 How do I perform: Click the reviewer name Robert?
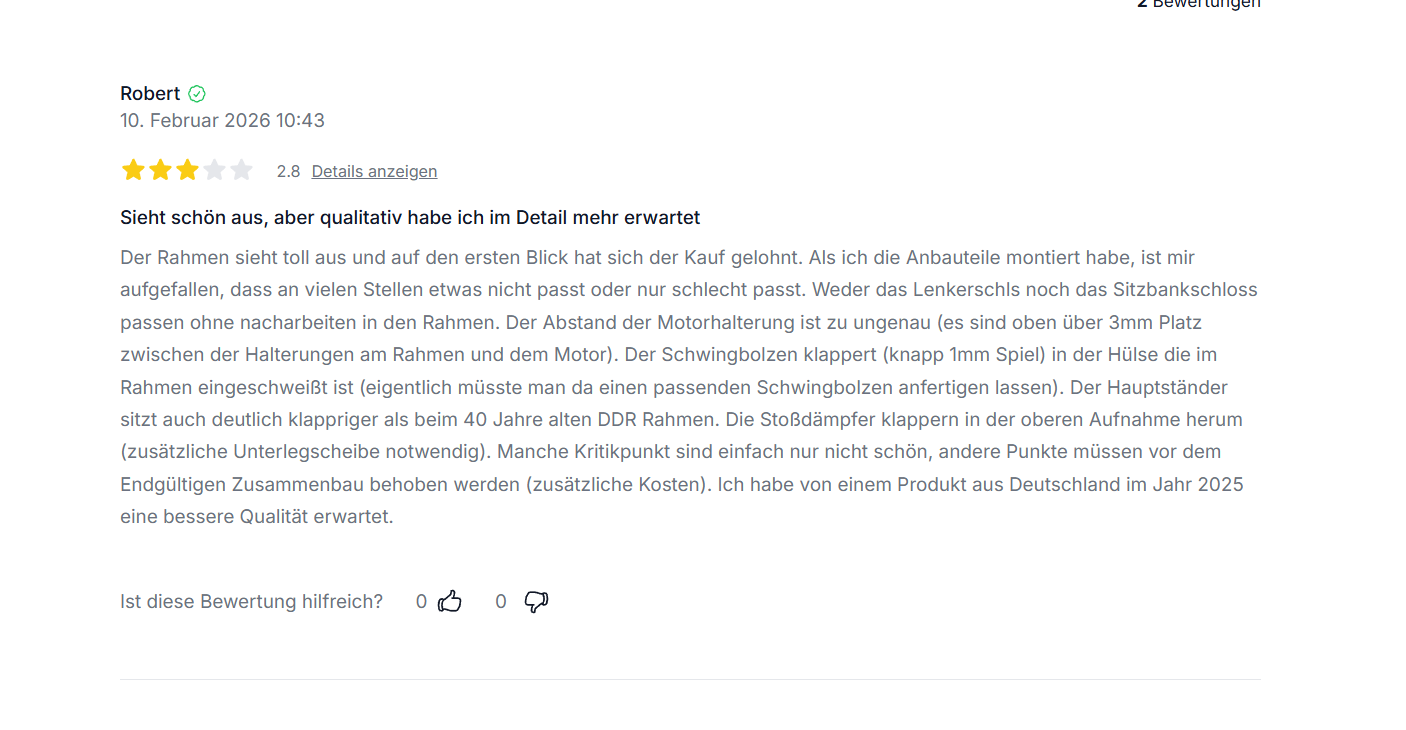(x=150, y=94)
